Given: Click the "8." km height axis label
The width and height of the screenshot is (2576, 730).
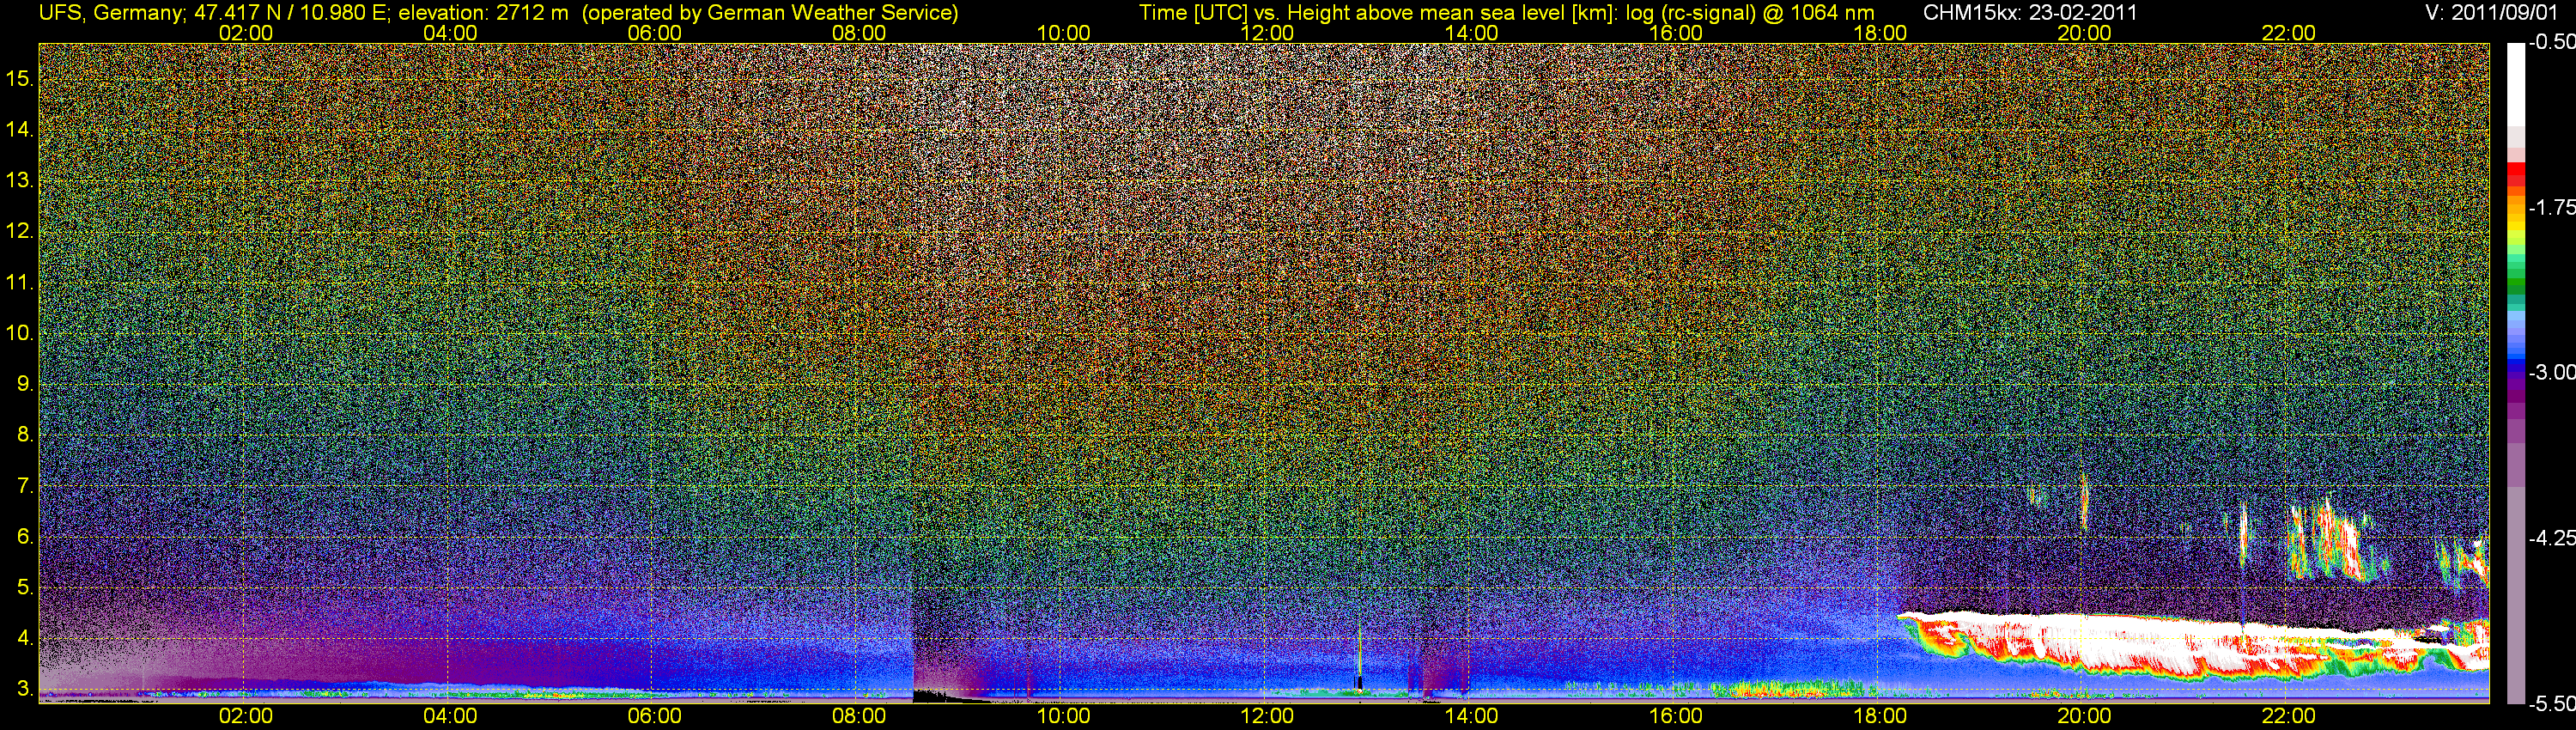Looking at the screenshot, I should point(25,436).
